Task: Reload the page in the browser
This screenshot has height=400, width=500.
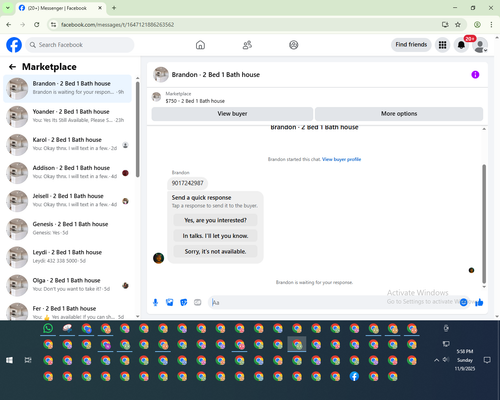Action: pos(37,25)
